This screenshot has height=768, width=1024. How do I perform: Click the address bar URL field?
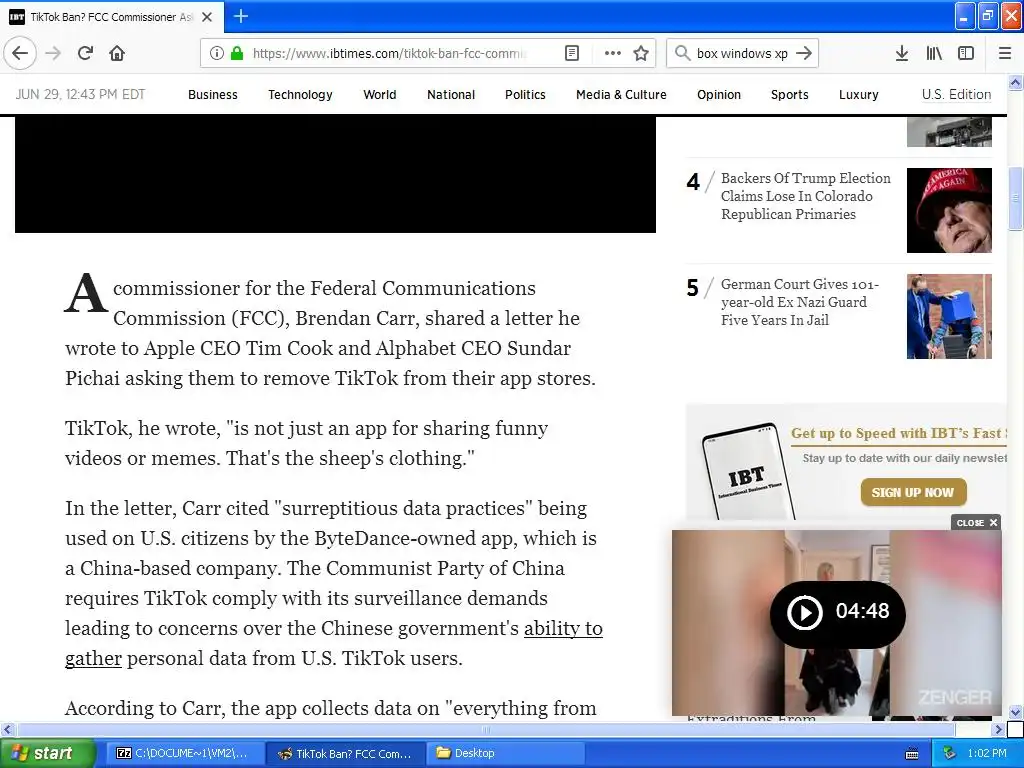[389, 53]
